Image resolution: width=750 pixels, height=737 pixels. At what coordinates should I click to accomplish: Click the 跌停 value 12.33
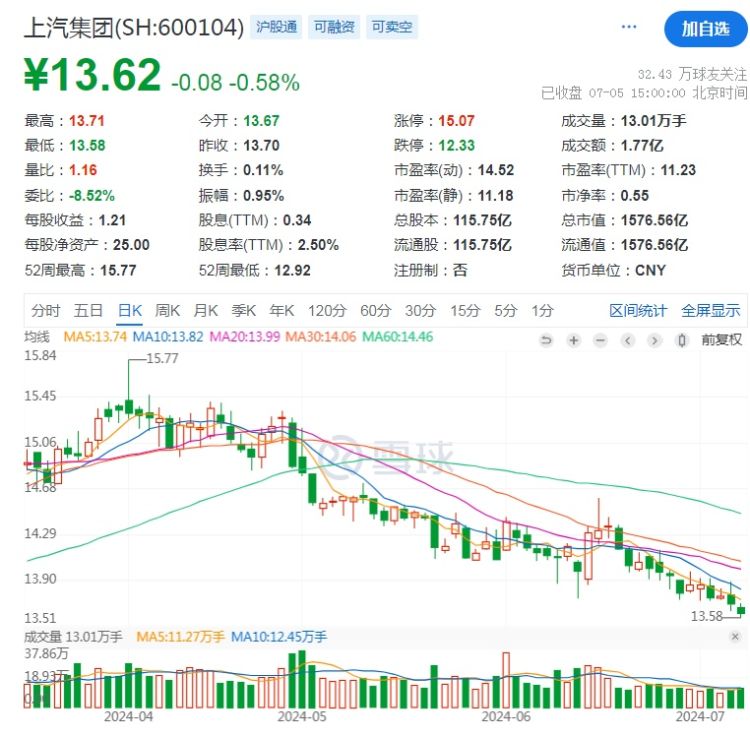(457, 145)
